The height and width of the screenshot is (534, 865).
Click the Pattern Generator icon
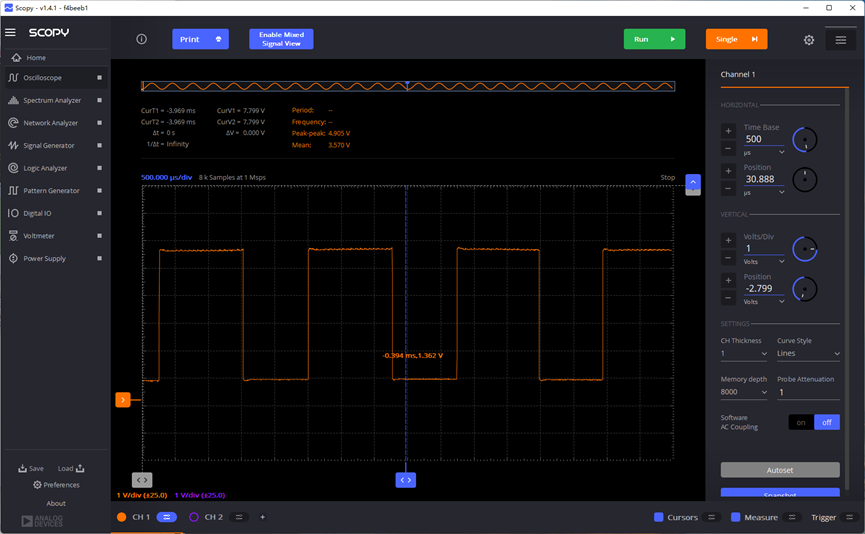pyautogui.click(x=13, y=190)
